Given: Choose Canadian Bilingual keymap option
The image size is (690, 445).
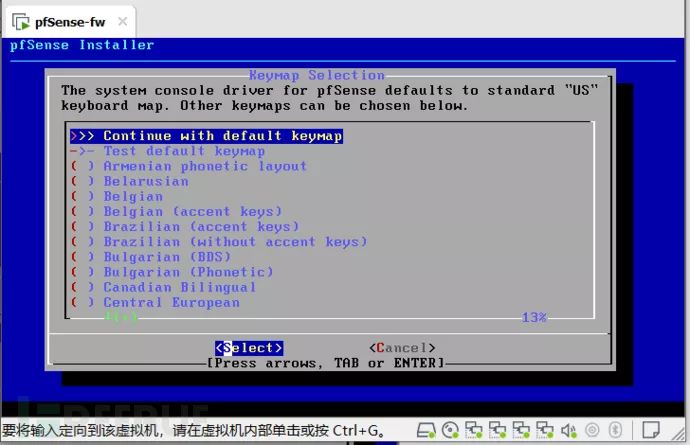Looking at the screenshot, I should 163,287.
